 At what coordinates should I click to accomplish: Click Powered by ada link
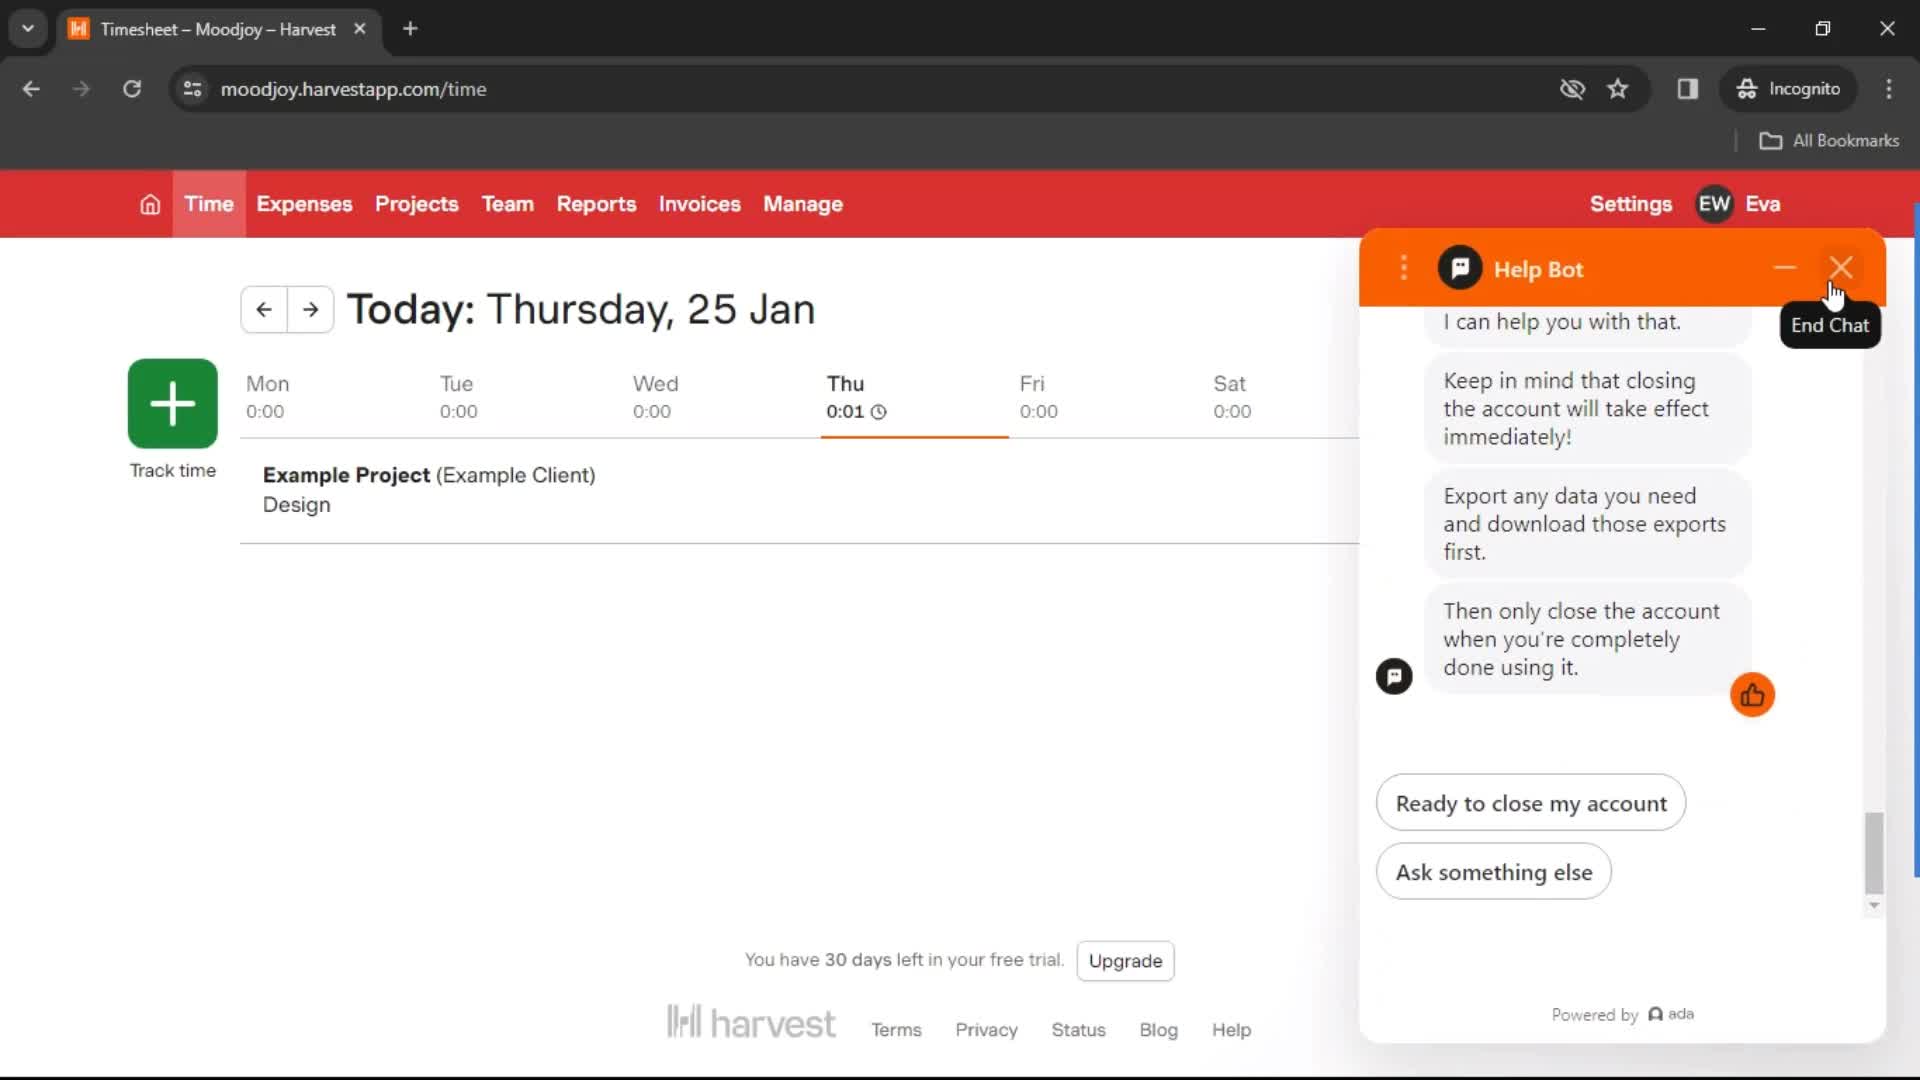click(x=1622, y=1014)
